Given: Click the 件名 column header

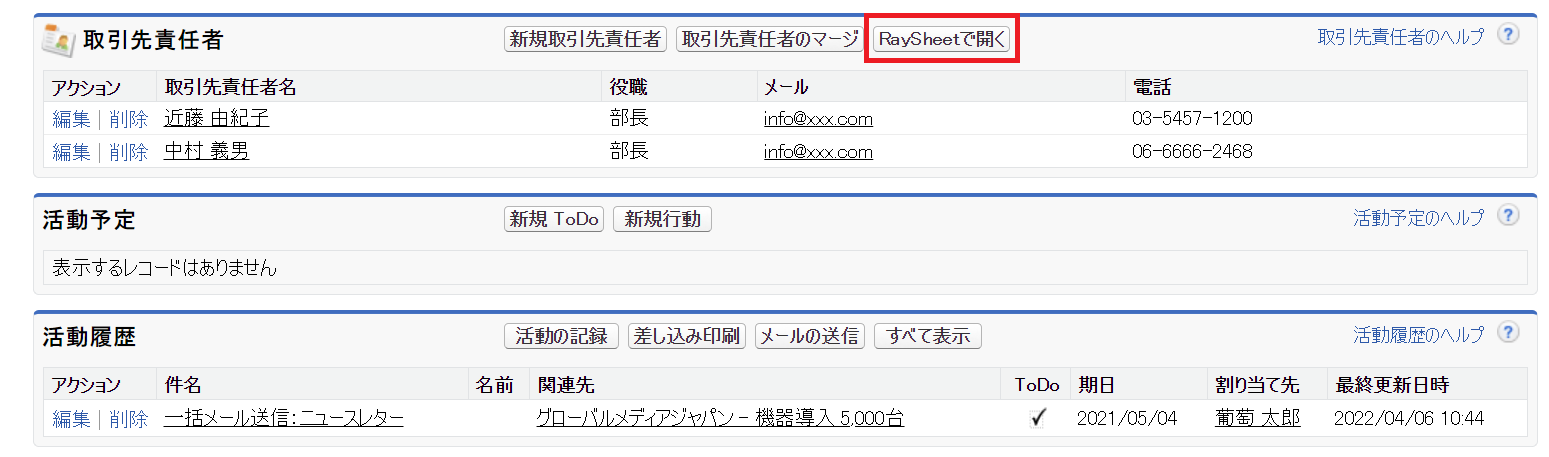Looking at the screenshot, I should (x=183, y=385).
